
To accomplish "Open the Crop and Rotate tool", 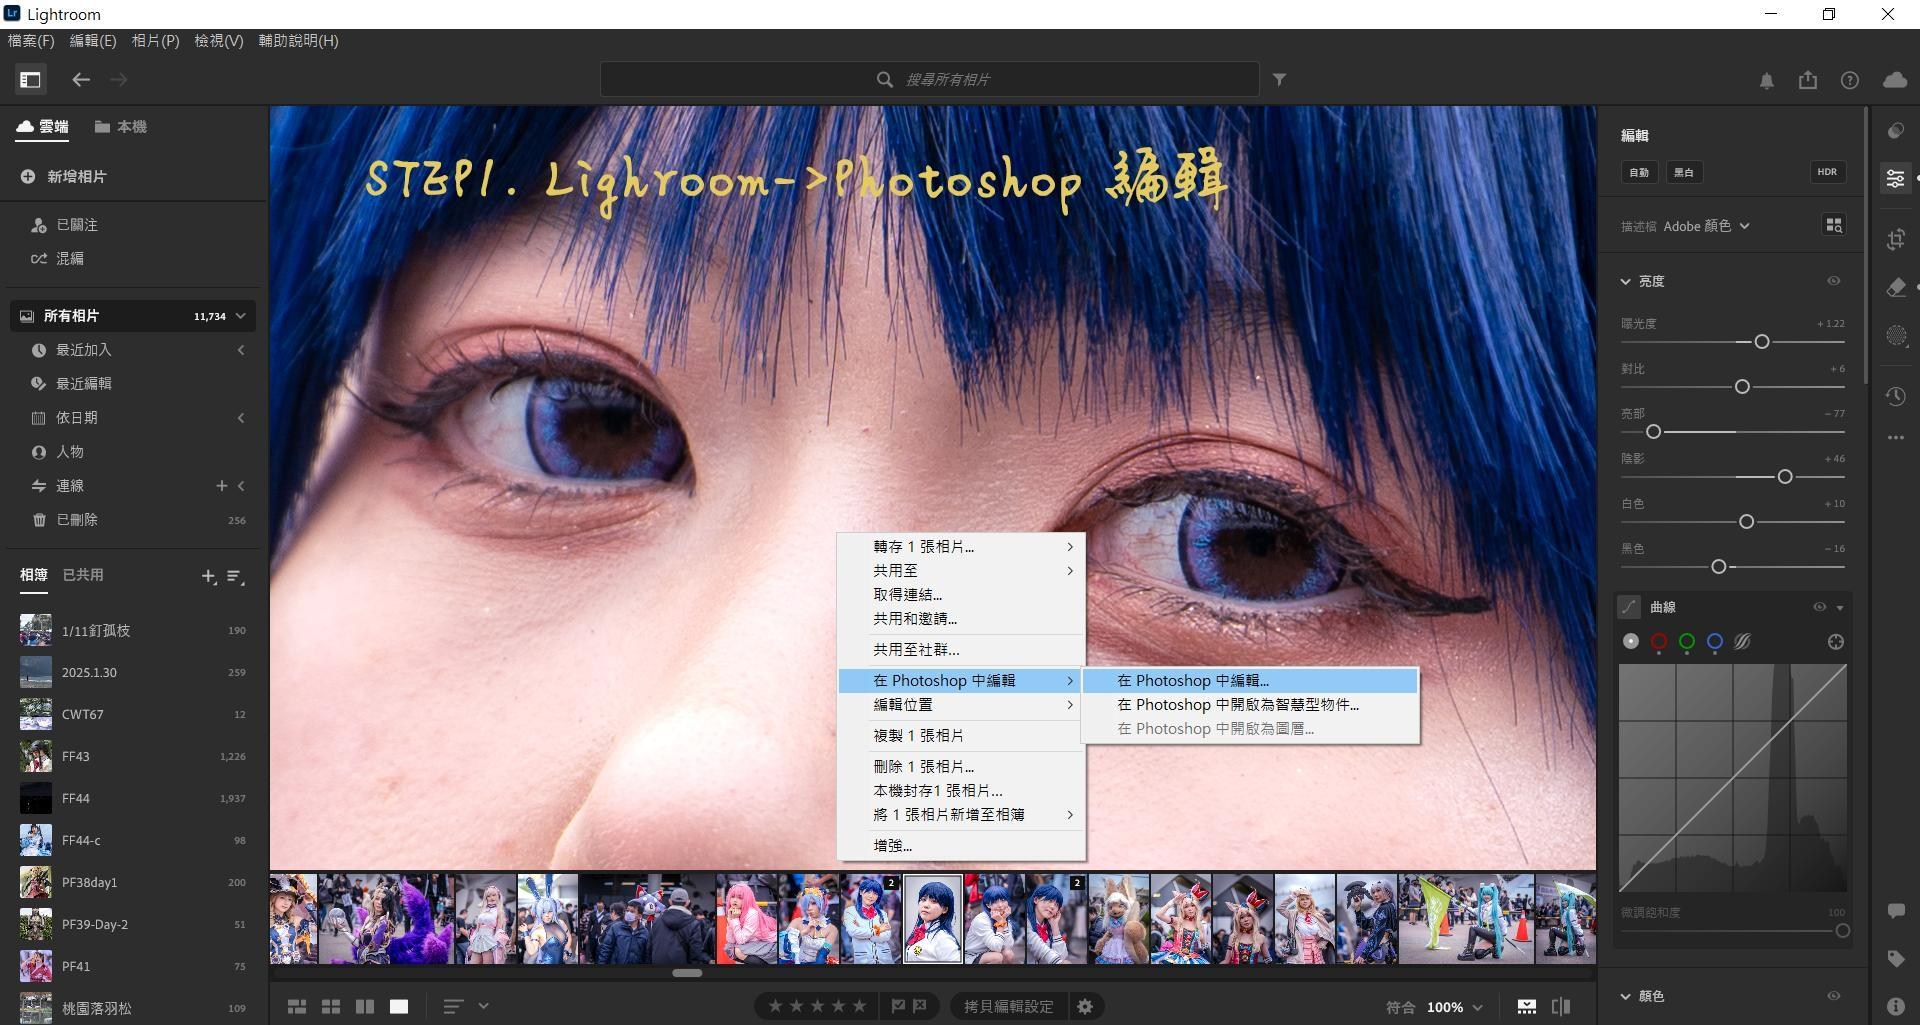I will [x=1896, y=239].
